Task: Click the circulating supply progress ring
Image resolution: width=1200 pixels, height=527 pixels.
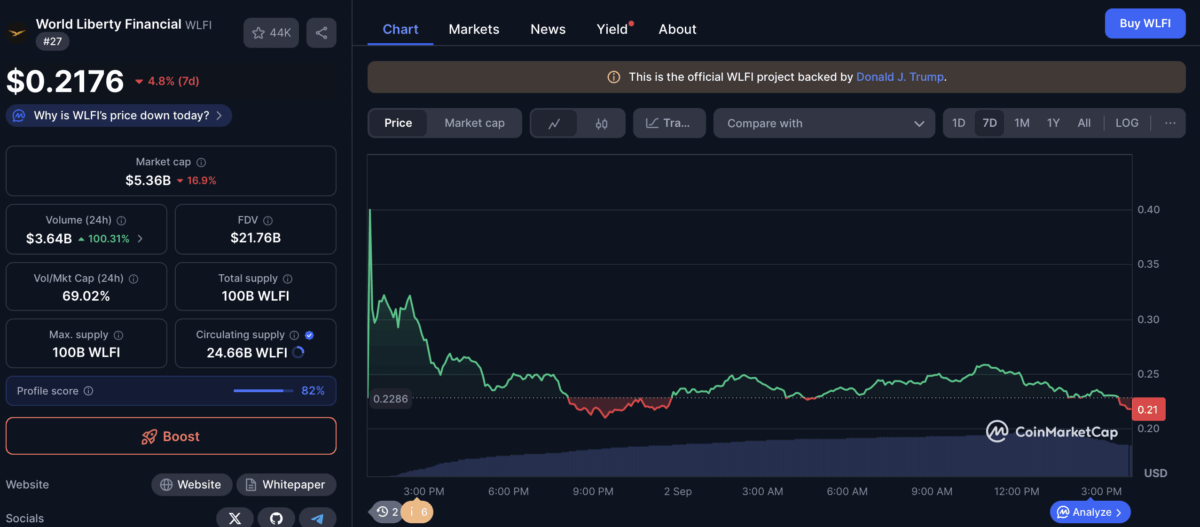Action: click(x=299, y=352)
